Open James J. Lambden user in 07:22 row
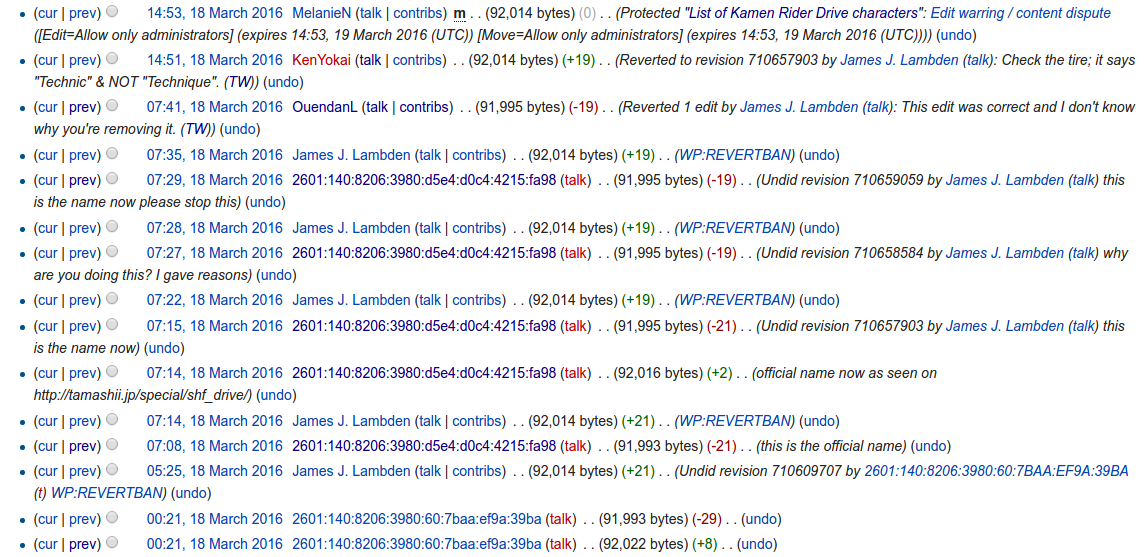This screenshot has width=1147, height=557. point(351,300)
